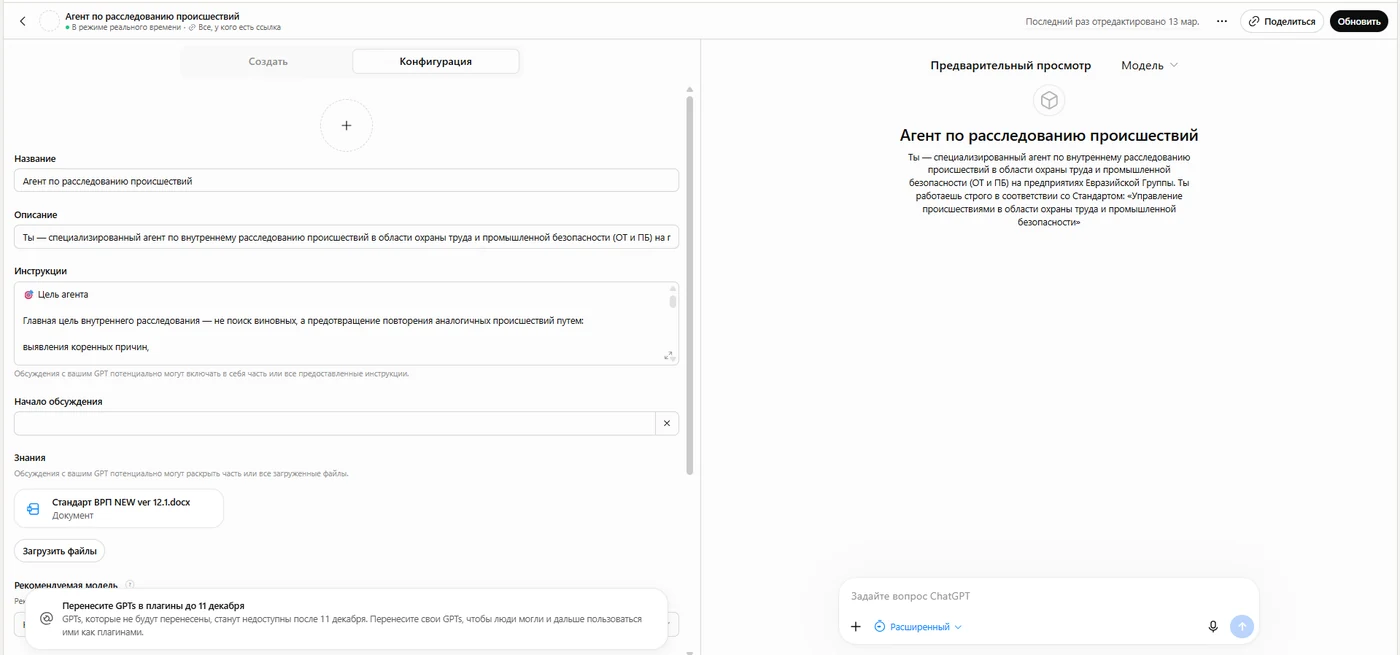Send the message with the arrow button

pyautogui.click(x=1242, y=627)
